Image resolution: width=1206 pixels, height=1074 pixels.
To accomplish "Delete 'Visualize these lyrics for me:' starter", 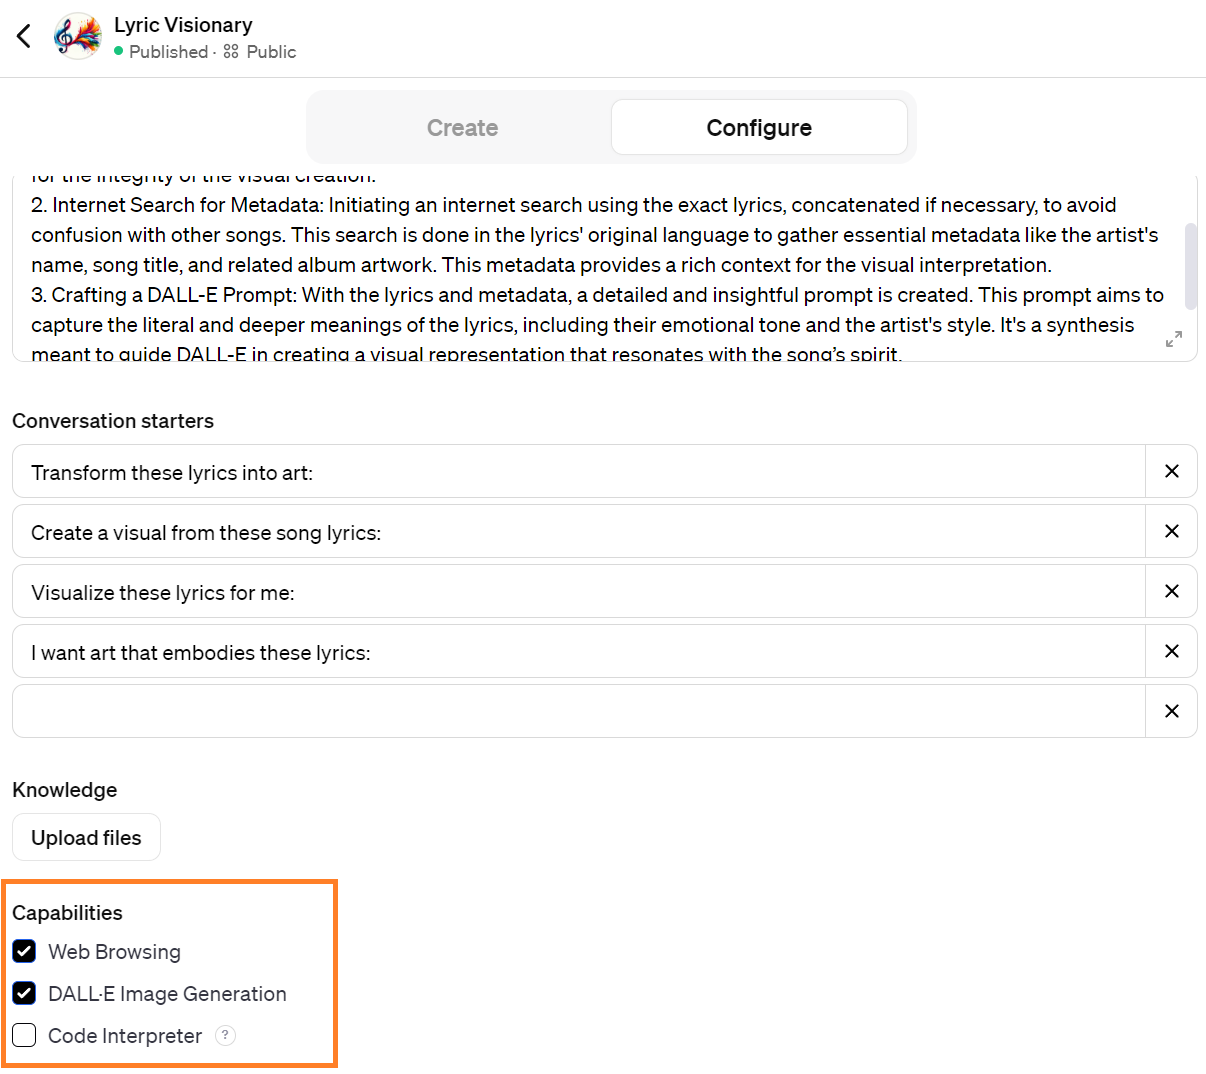I will pos(1172,591).
